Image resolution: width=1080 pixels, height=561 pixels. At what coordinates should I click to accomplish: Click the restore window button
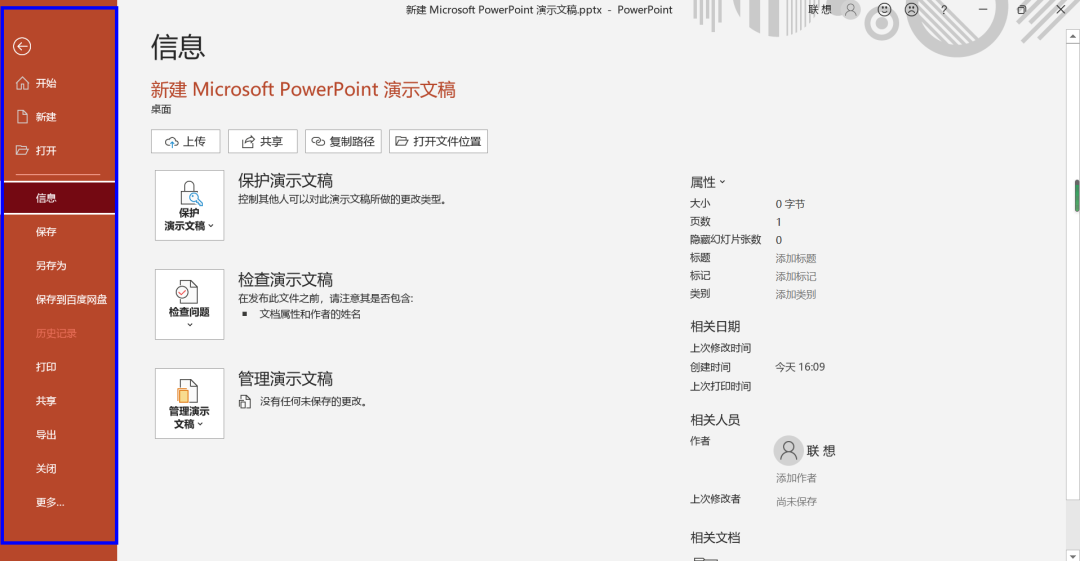[1021, 10]
